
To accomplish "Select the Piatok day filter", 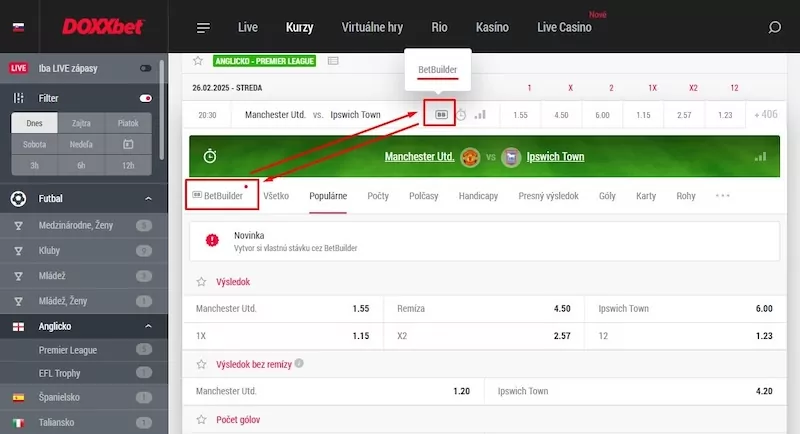I will click(x=128, y=123).
